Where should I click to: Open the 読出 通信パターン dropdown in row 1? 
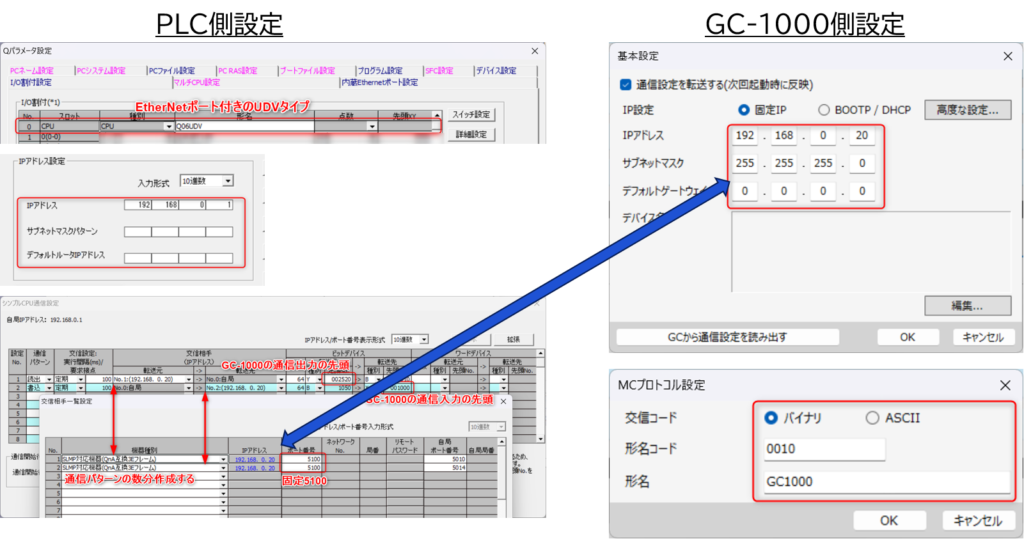pos(48,379)
